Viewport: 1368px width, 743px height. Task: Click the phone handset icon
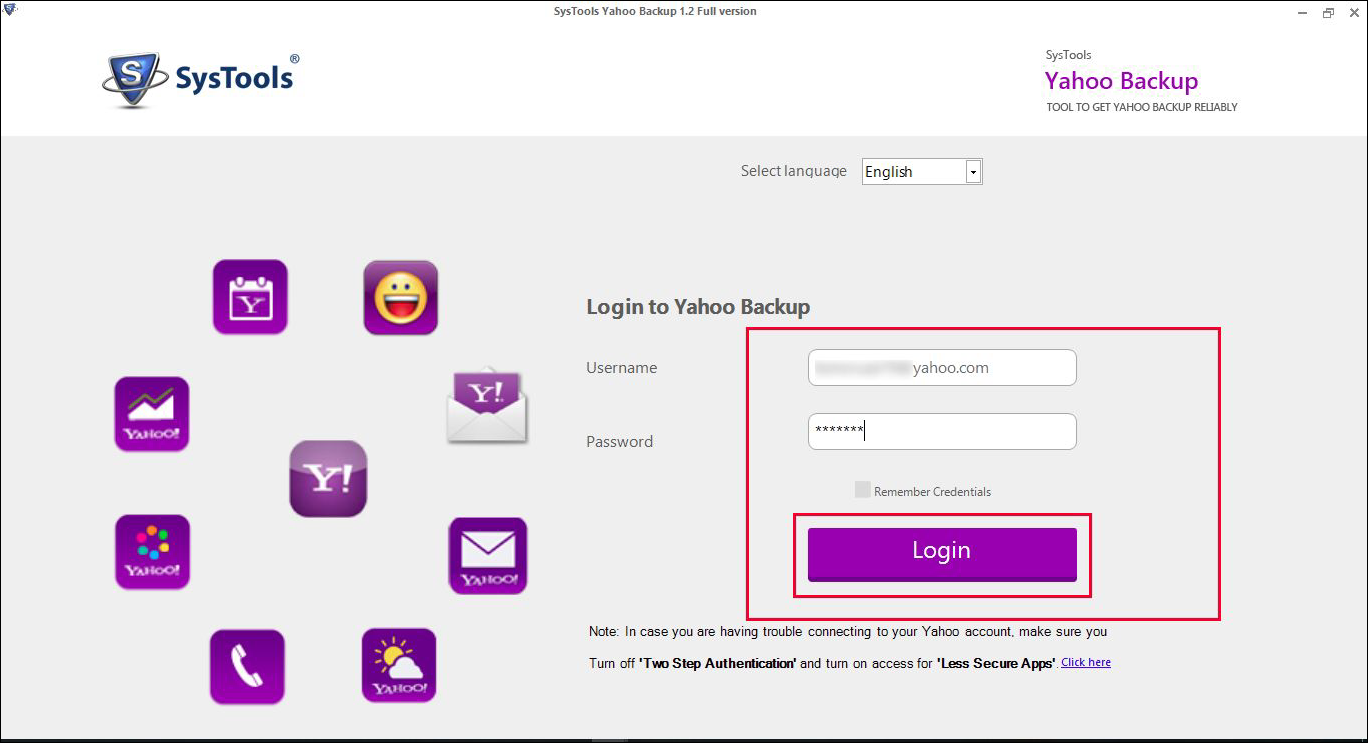point(247,667)
